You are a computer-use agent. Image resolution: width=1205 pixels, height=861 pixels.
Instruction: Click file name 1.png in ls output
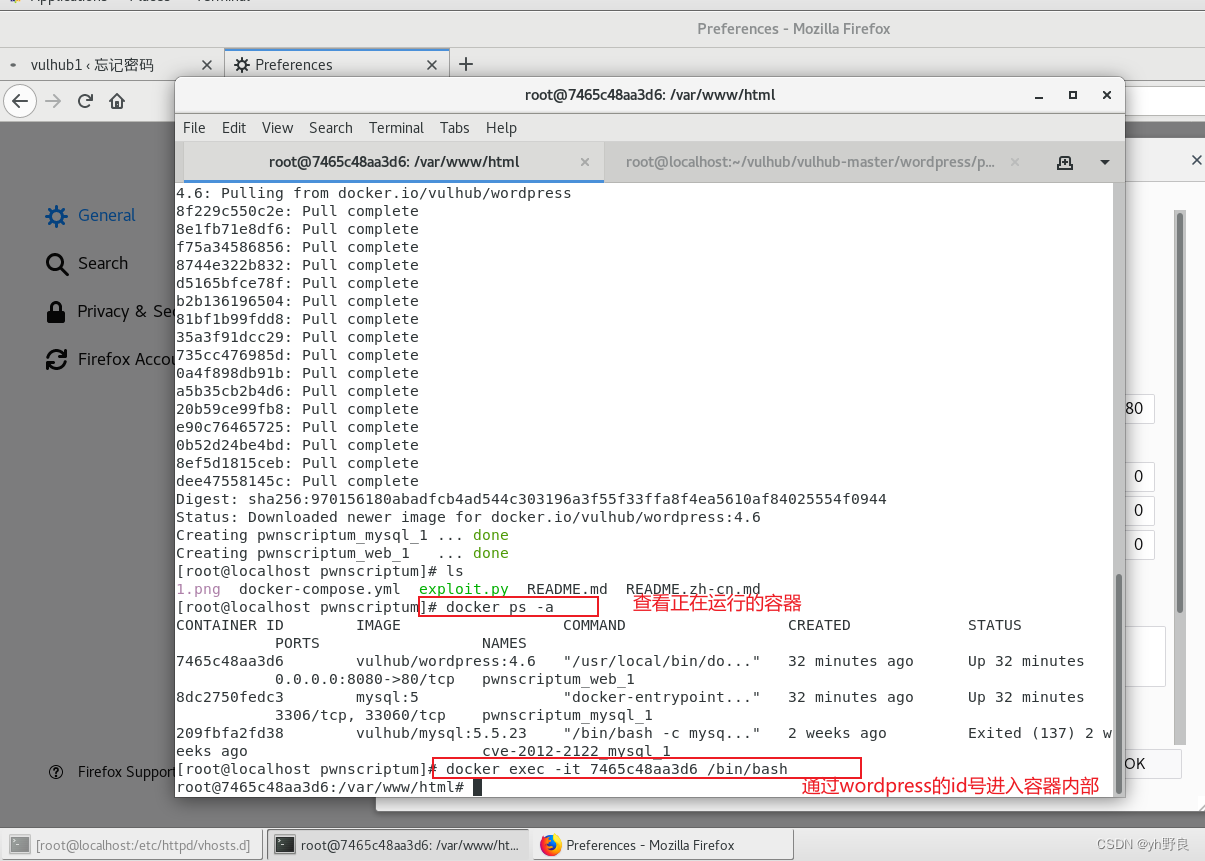(x=198, y=589)
